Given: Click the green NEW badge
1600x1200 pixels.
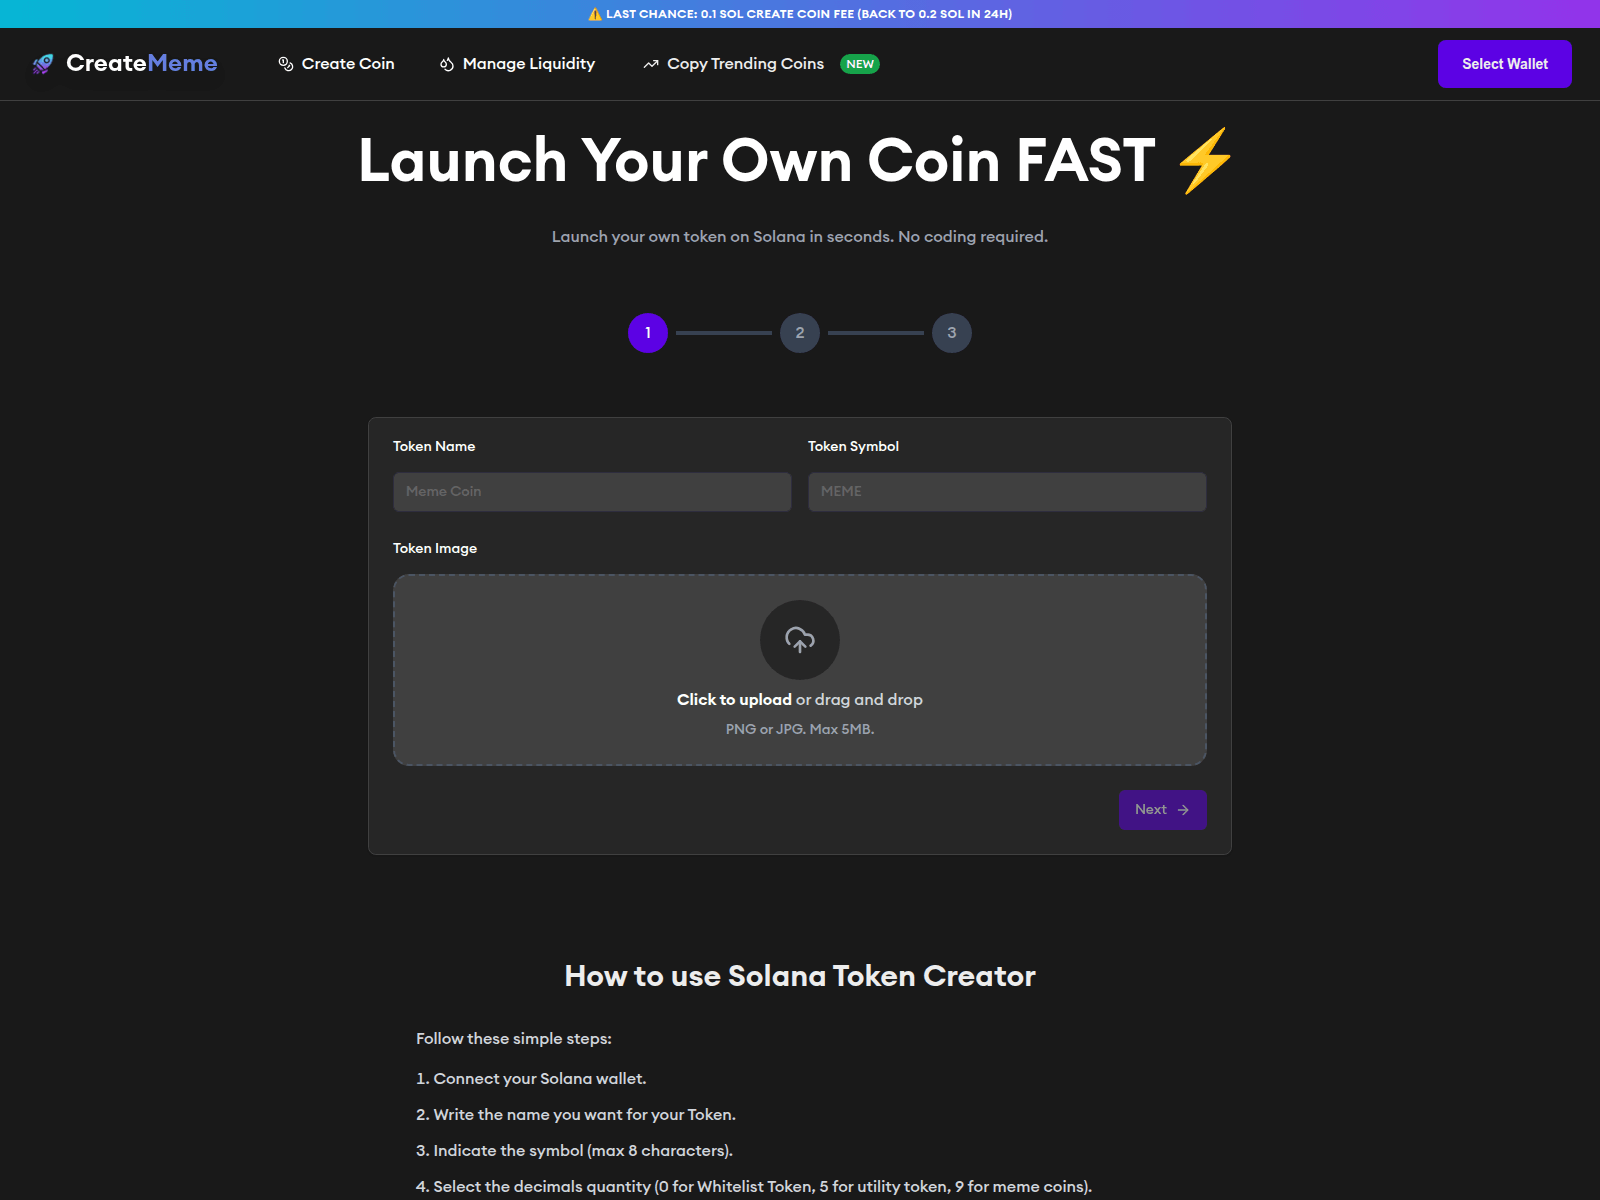Looking at the screenshot, I should point(860,64).
